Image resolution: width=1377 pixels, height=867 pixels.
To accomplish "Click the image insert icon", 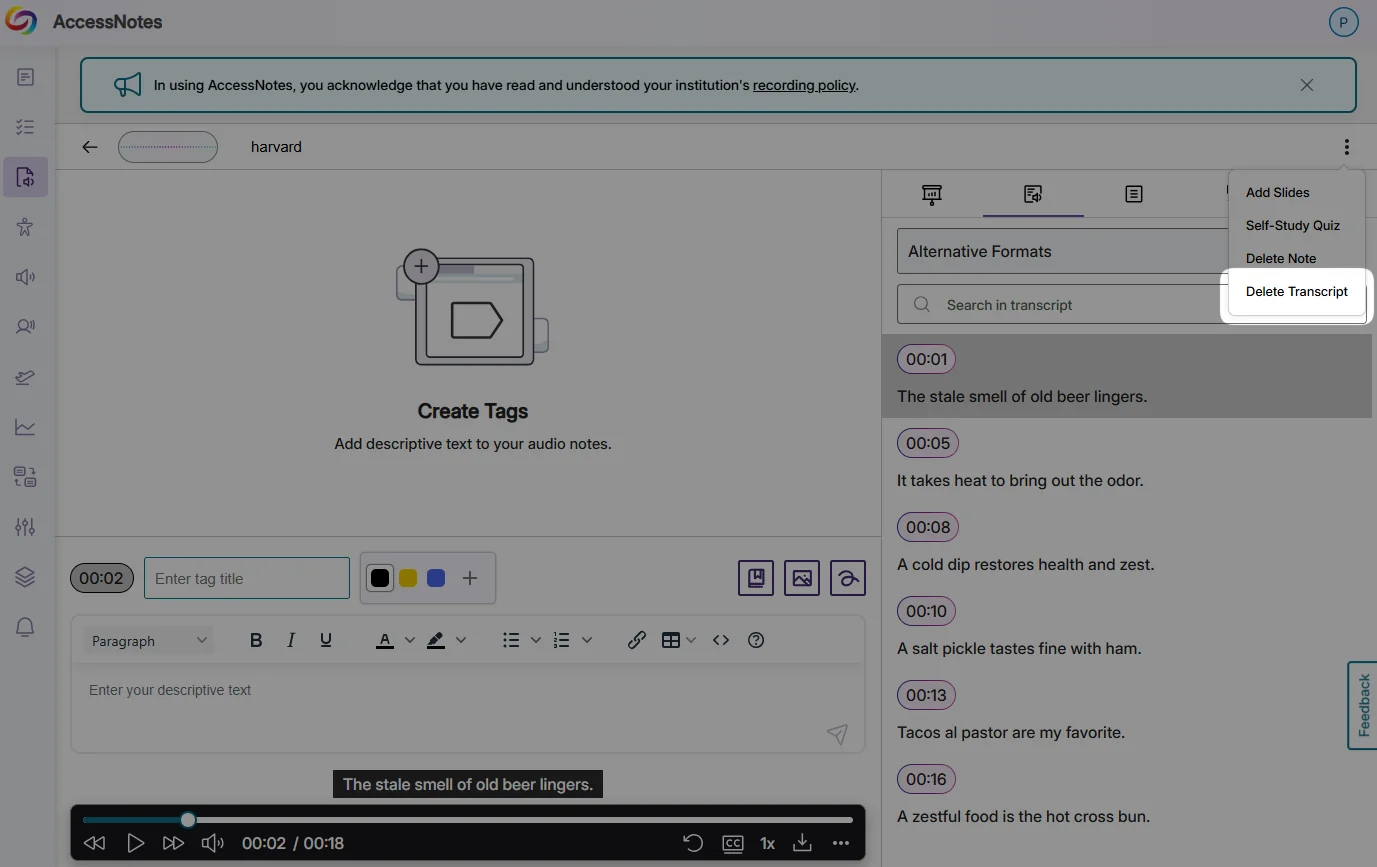I will click(x=802, y=578).
